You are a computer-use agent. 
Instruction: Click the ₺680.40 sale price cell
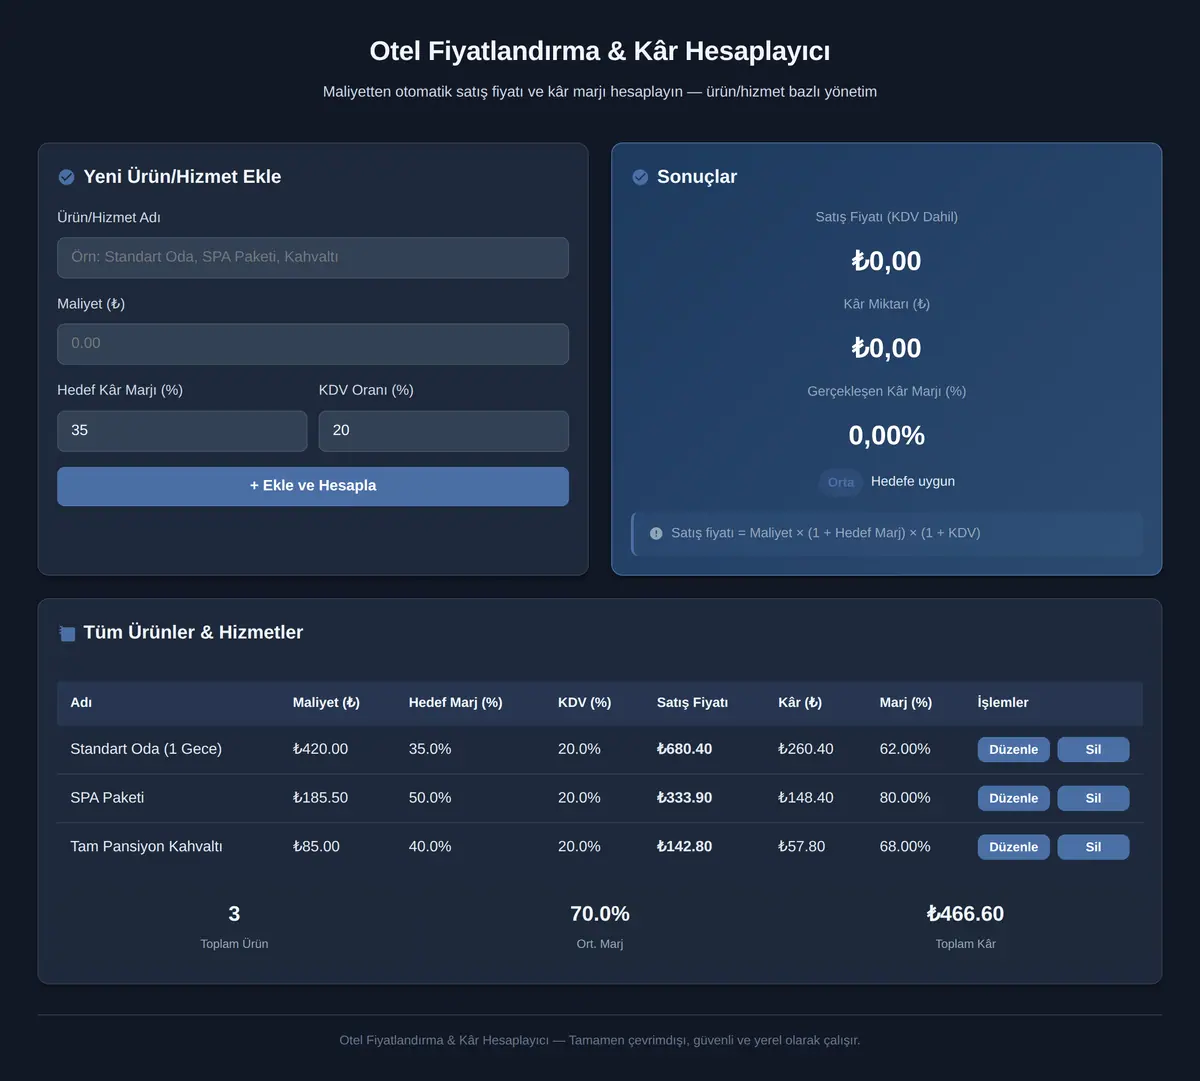pyautogui.click(x=684, y=749)
